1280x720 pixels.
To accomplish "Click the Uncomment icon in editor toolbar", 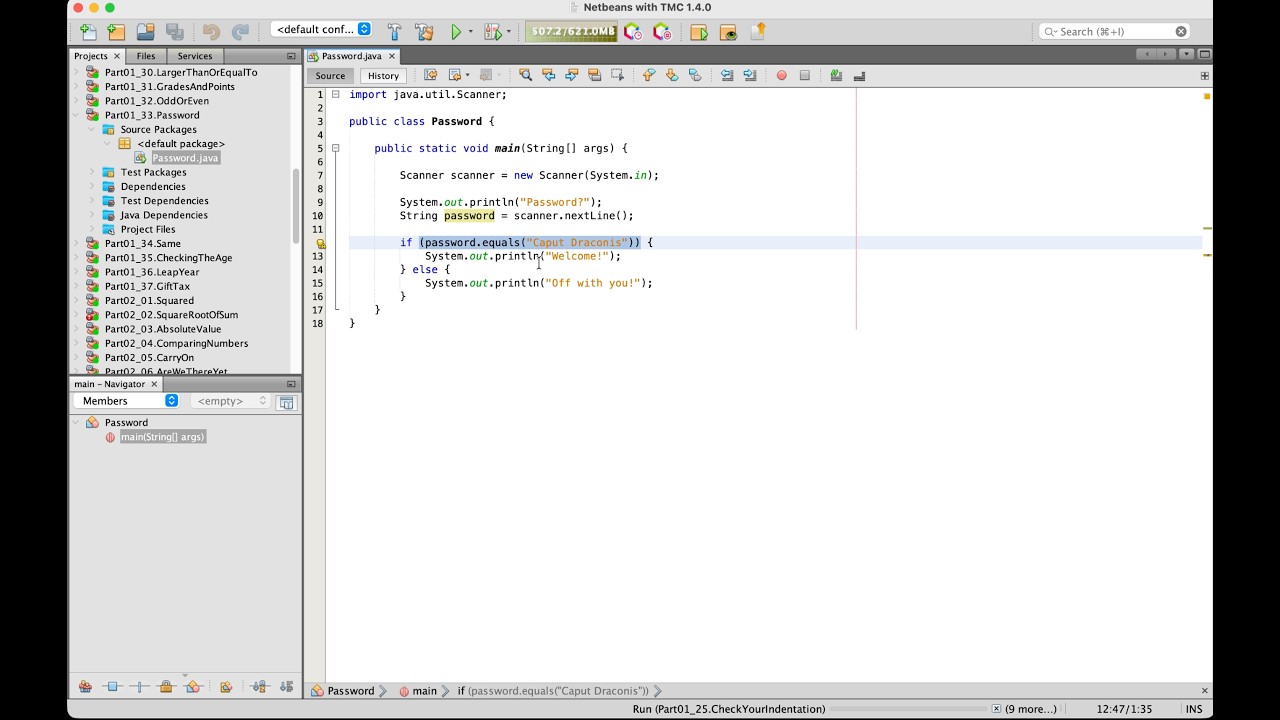I will [x=859, y=75].
